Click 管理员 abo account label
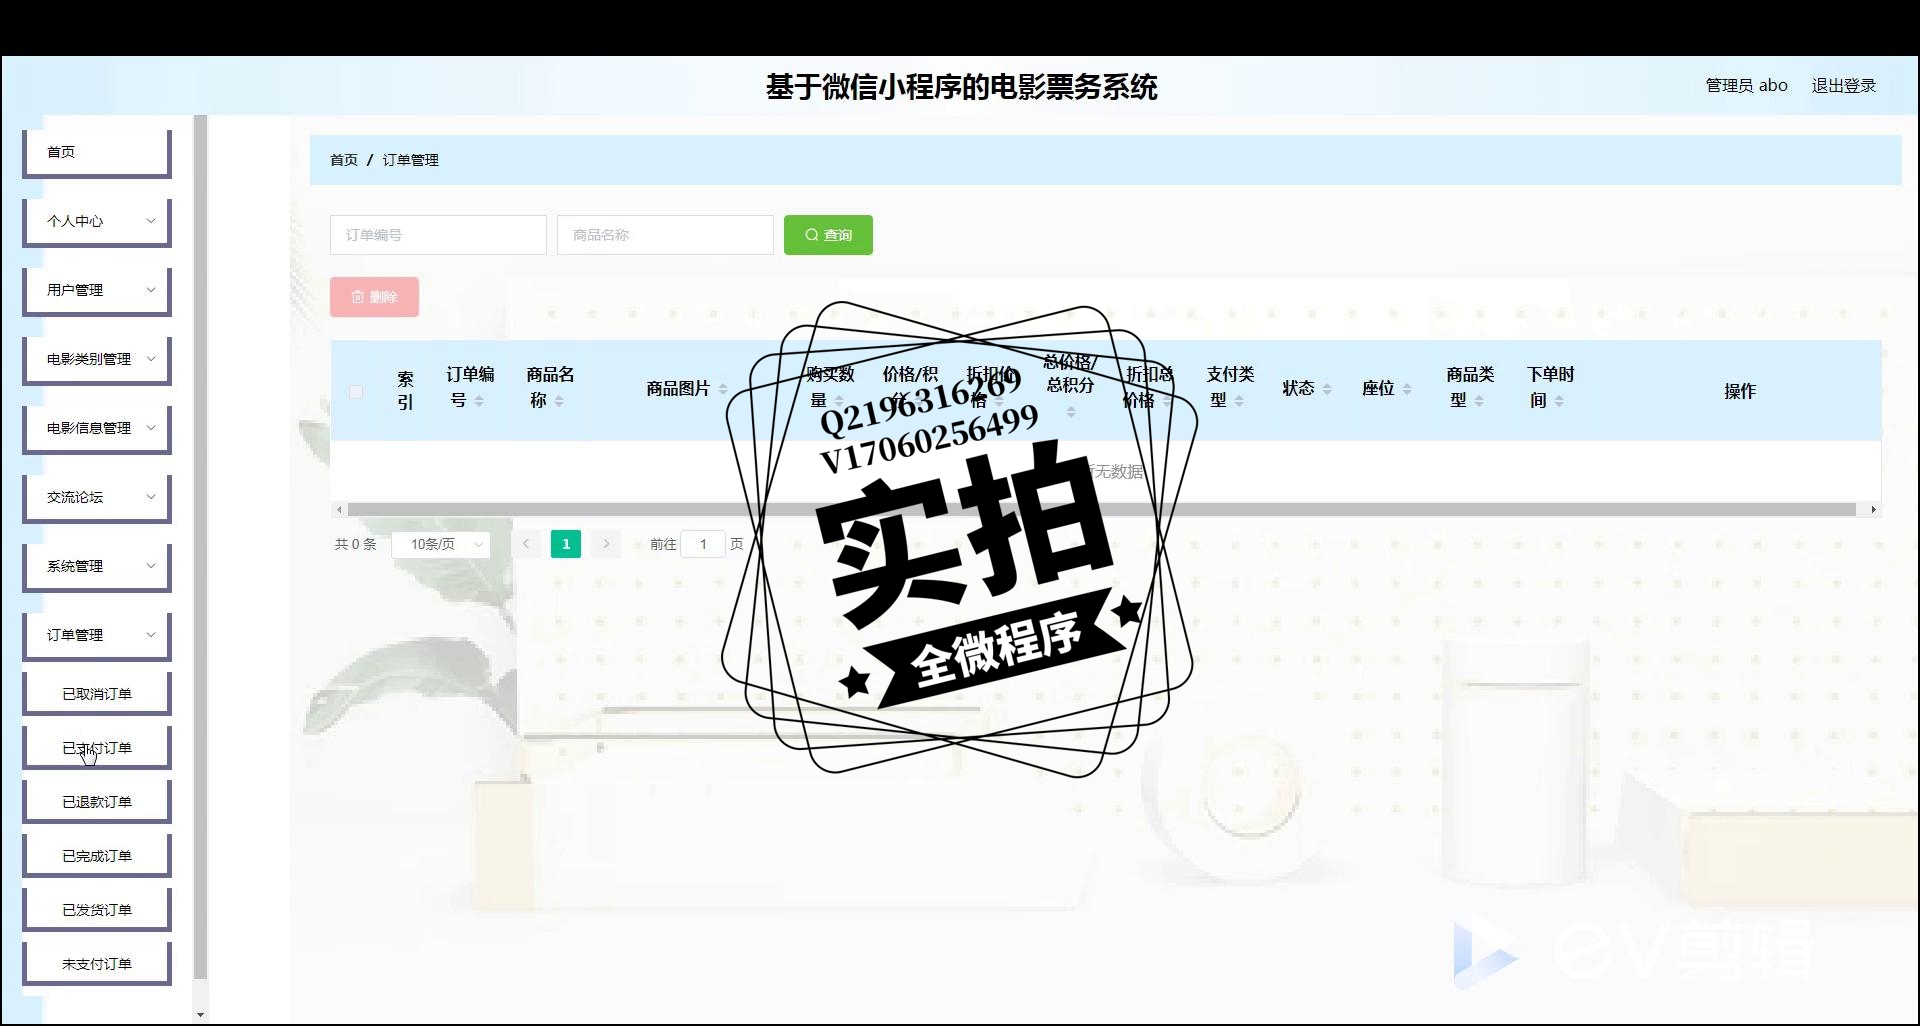This screenshot has height=1026, width=1920. point(1746,86)
